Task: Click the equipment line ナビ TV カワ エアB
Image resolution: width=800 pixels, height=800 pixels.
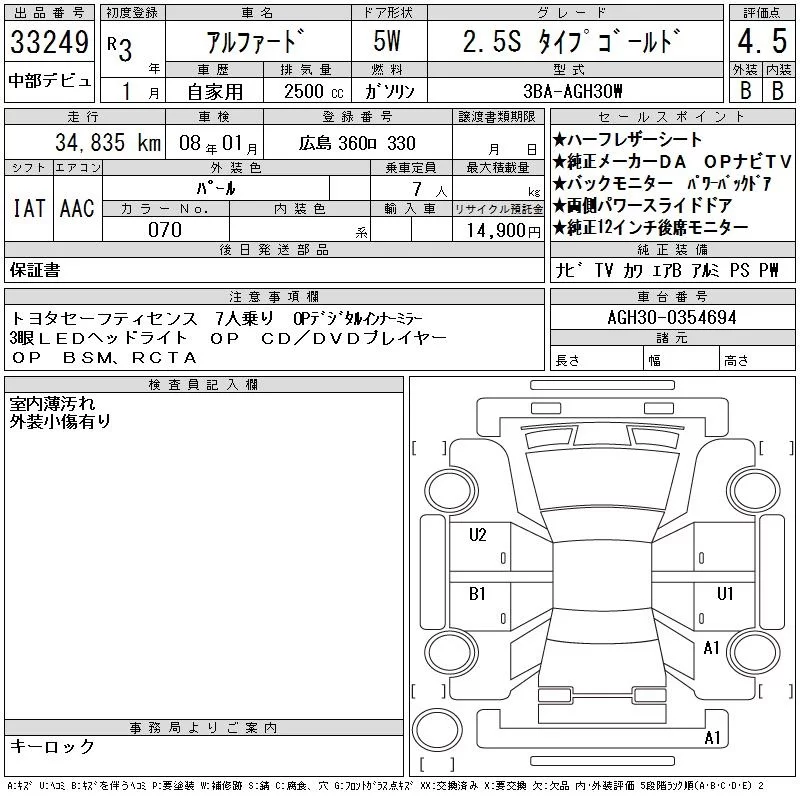Action: click(618, 270)
